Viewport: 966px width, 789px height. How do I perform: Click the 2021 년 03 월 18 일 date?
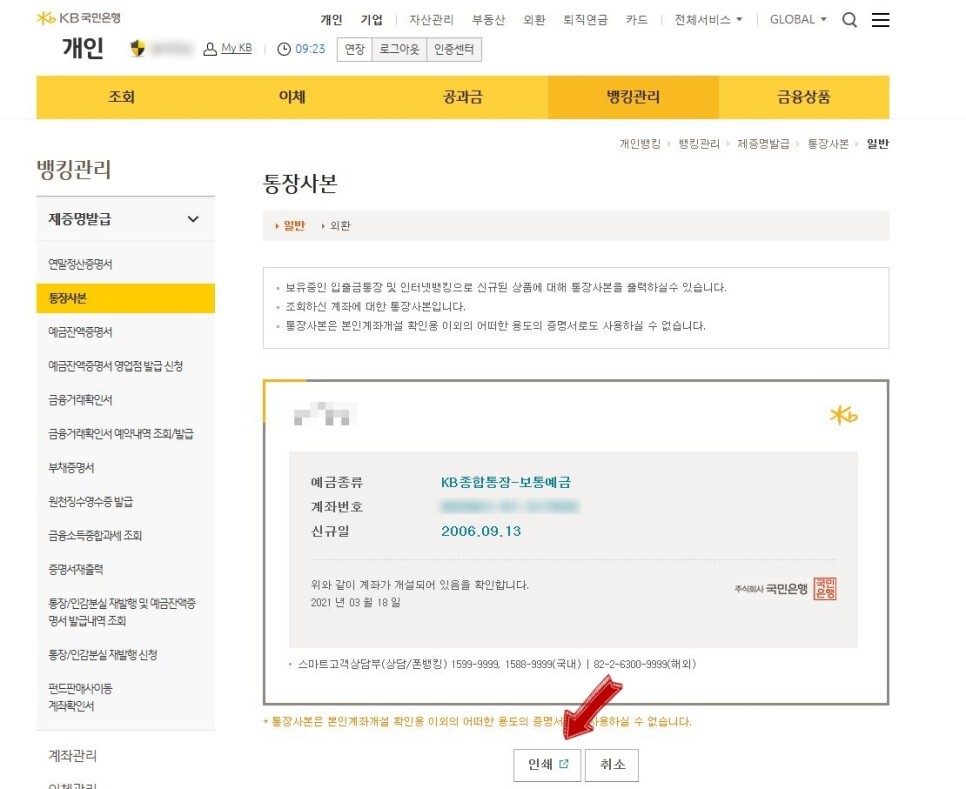[x=355, y=602]
